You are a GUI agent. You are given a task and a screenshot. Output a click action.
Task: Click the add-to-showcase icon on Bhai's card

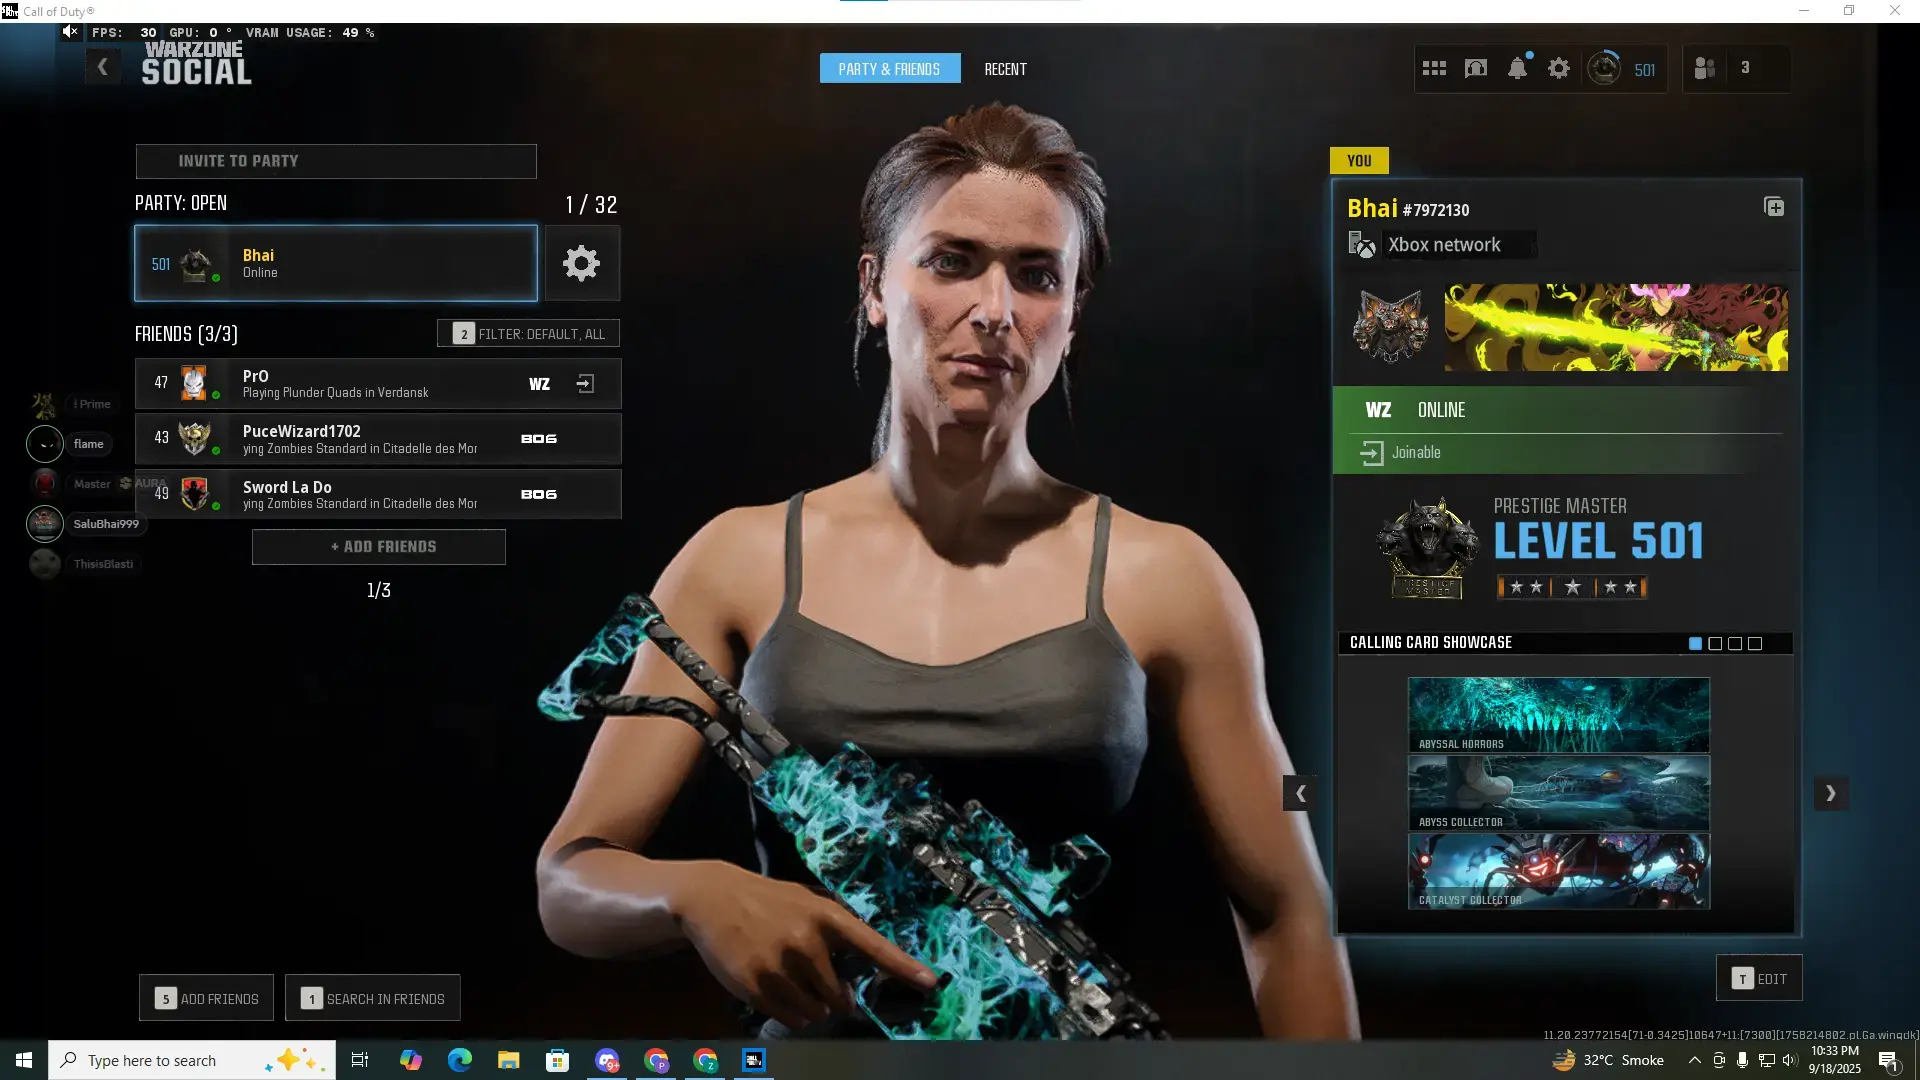(1774, 207)
